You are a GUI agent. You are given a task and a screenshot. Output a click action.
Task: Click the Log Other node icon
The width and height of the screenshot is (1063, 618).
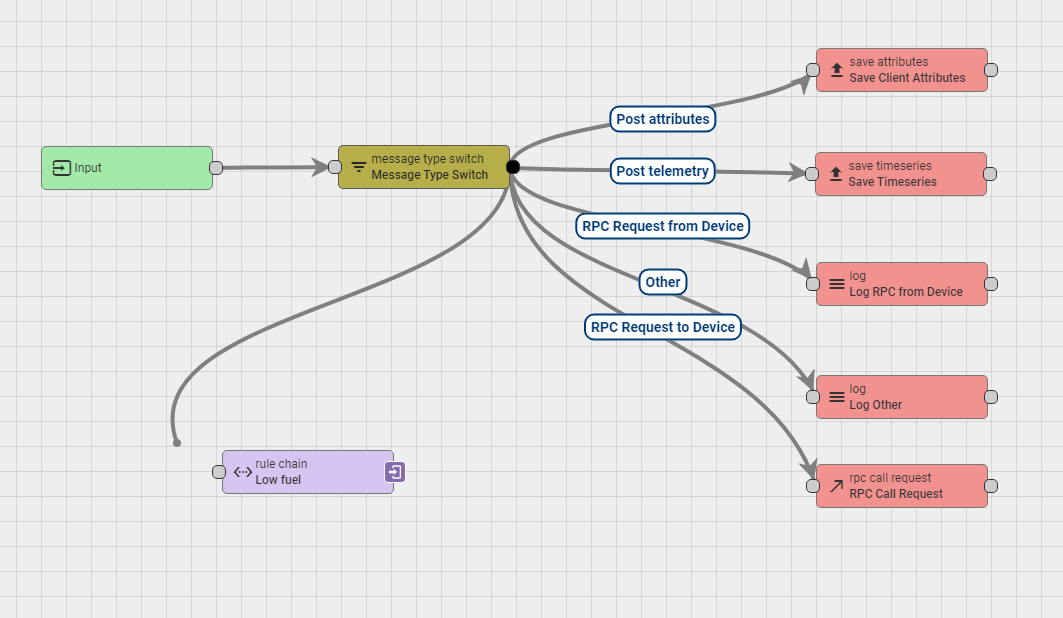click(837, 397)
